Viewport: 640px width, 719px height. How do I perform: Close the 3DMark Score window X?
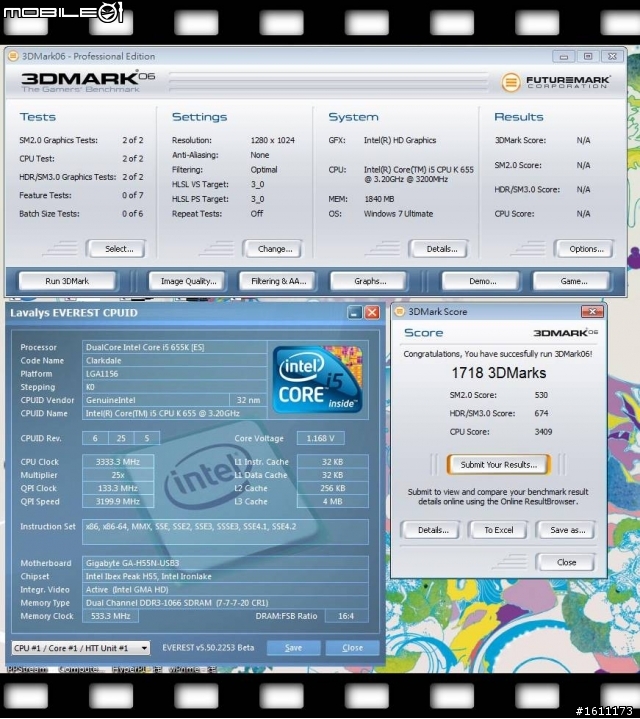(x=592, y=312)
